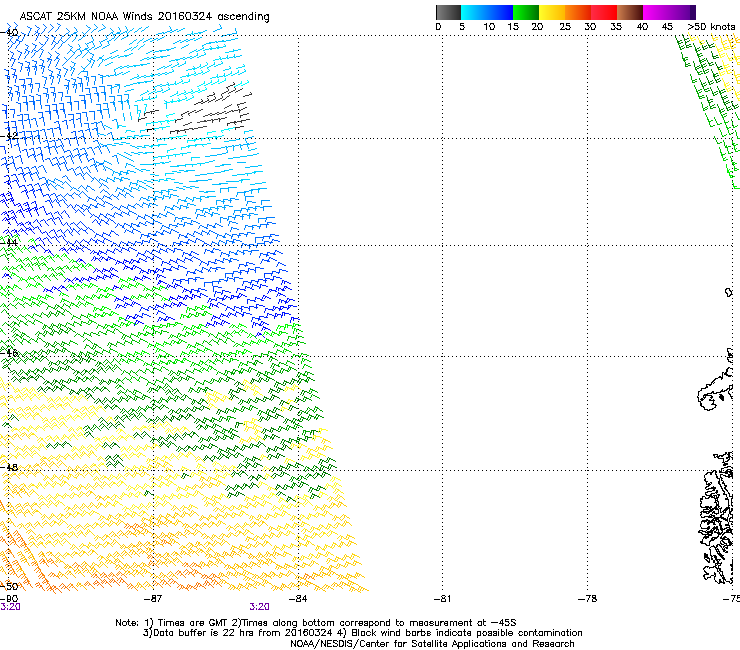Click the note line starting "3)Data buffer is 22 hrs"
Viewport: 740px width, 650px height.
(x=362, y=633)
